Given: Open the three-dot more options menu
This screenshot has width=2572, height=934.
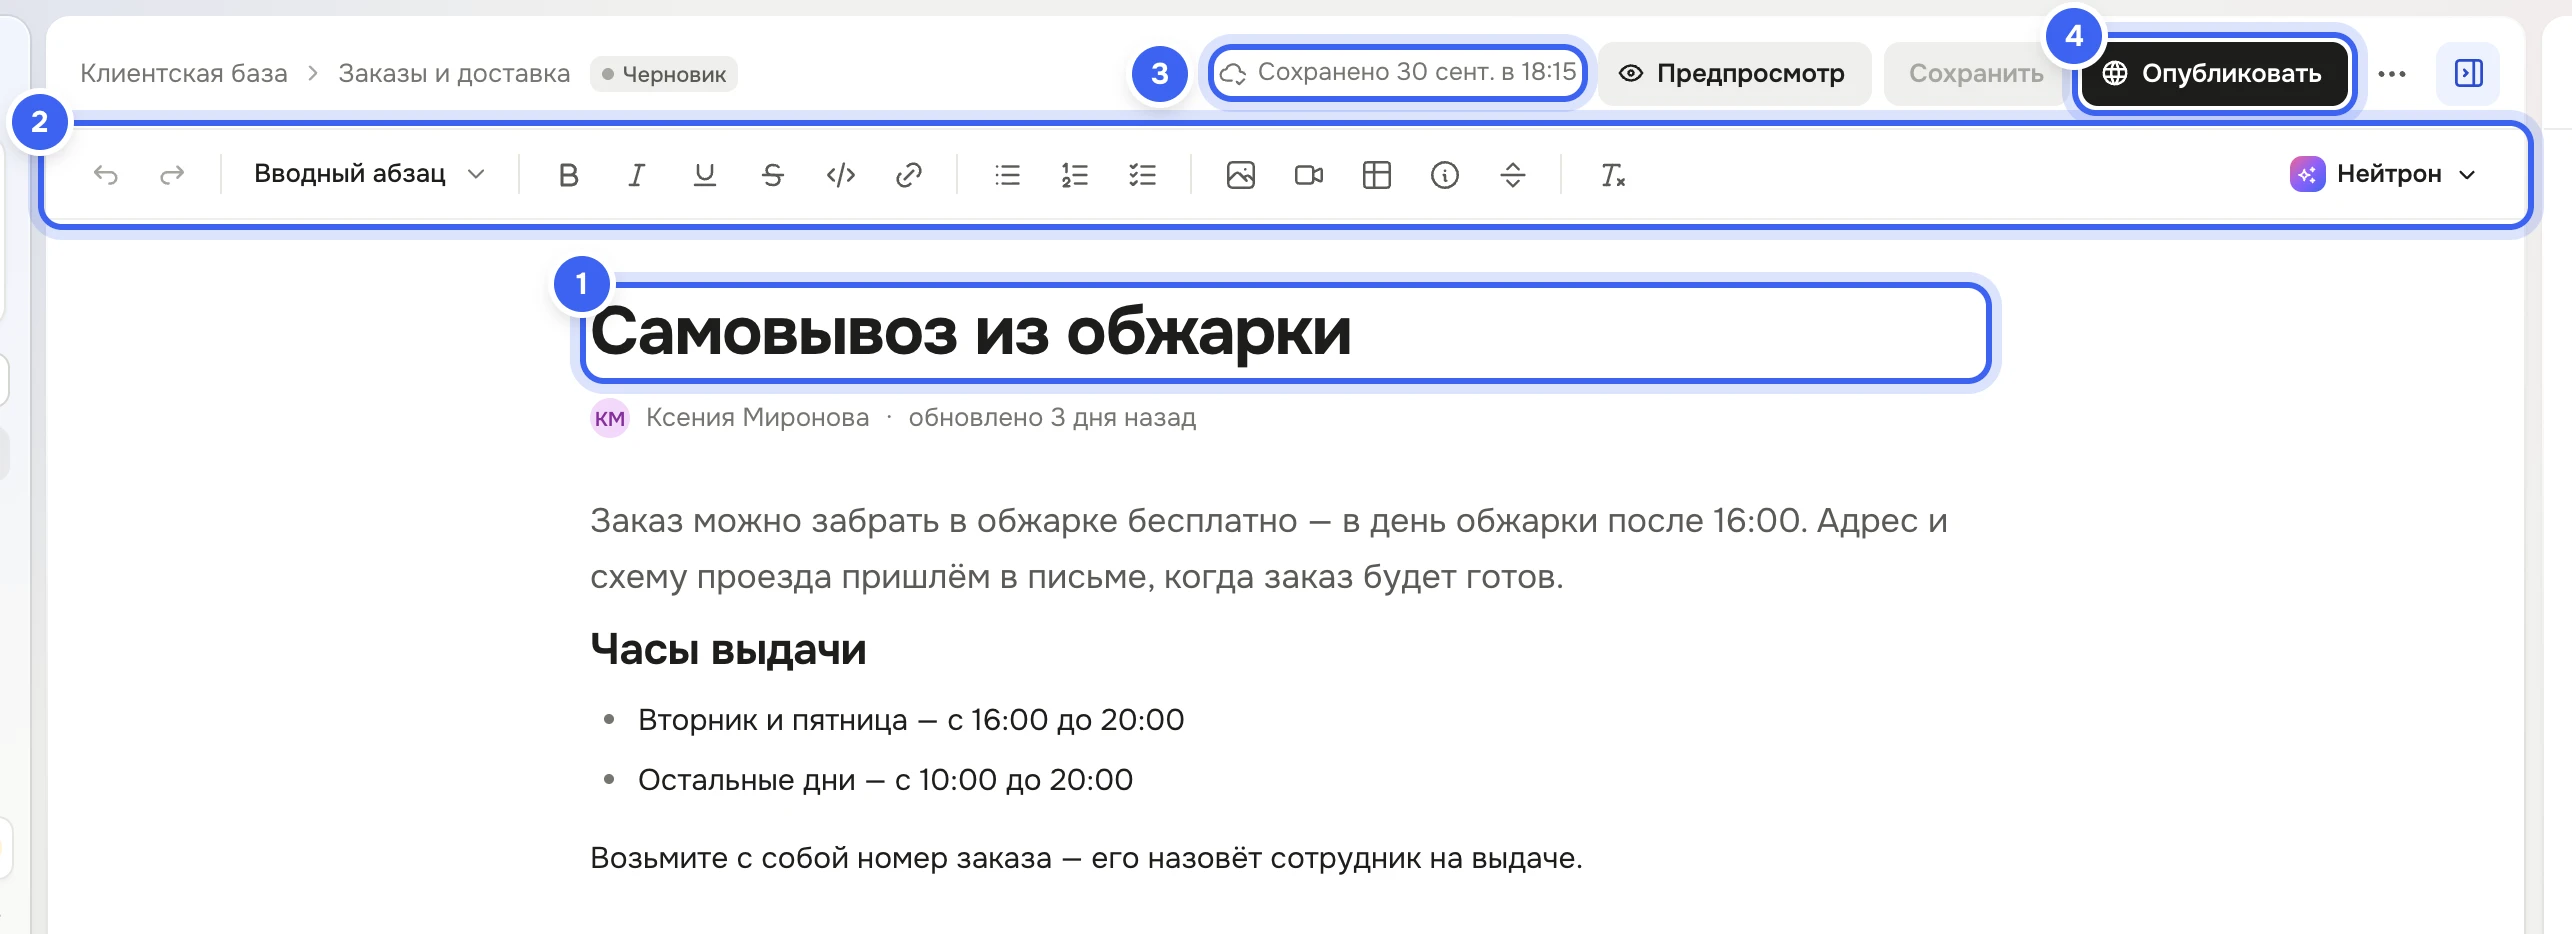Looking at the screenshot, I should point(2391,74).
